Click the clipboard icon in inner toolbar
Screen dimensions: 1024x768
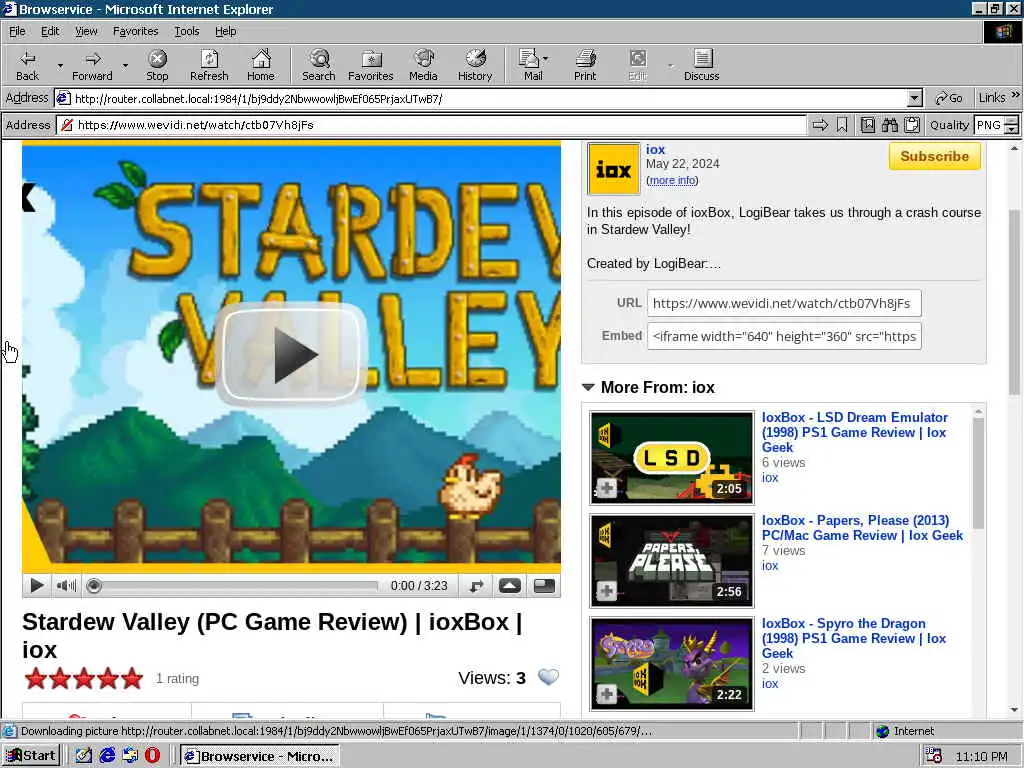click(912, 125)
